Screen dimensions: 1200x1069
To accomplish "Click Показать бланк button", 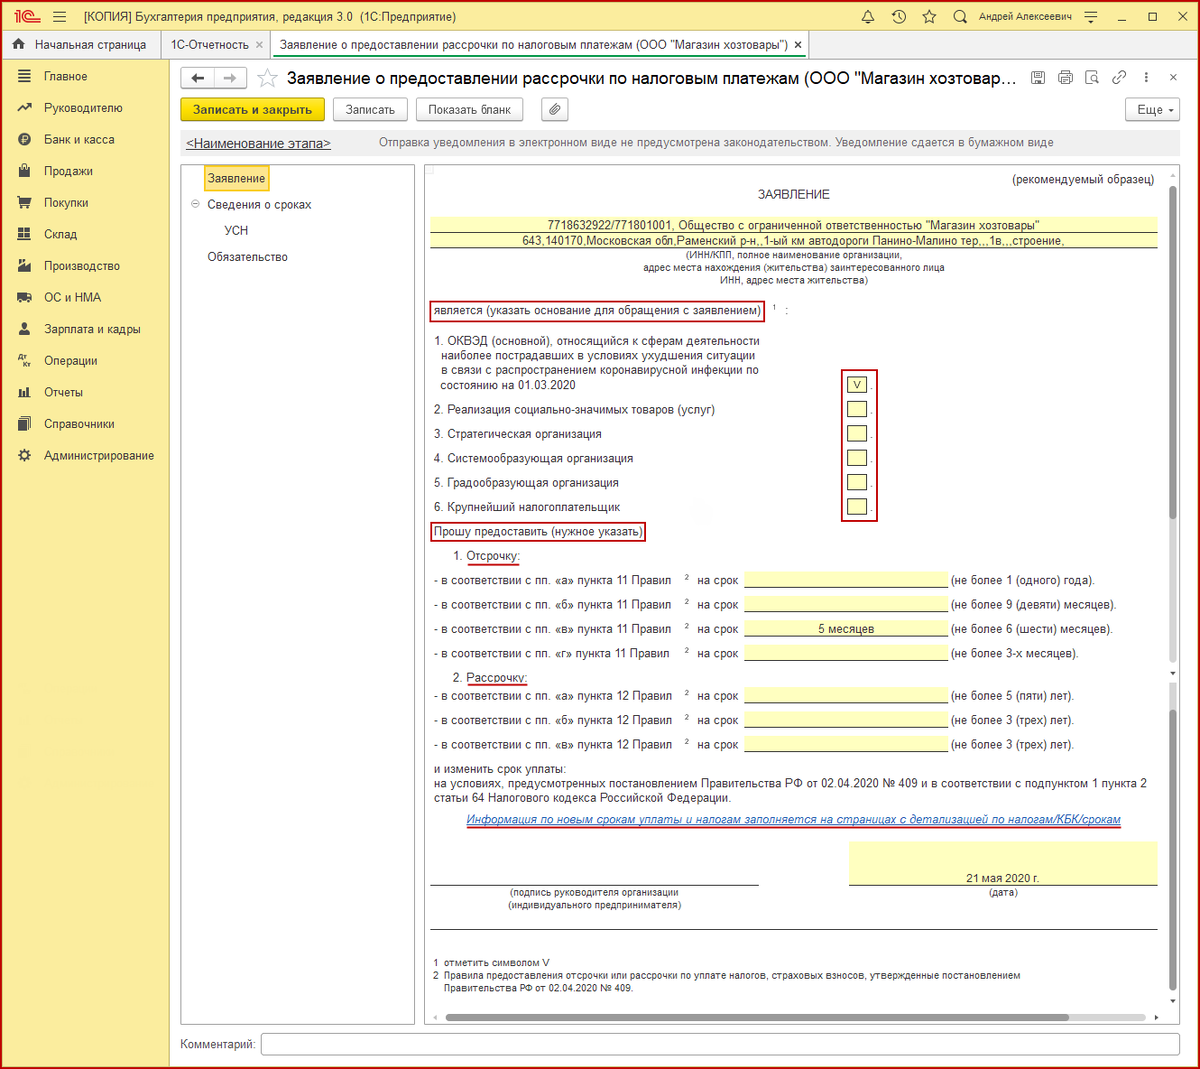I will 470,110.
